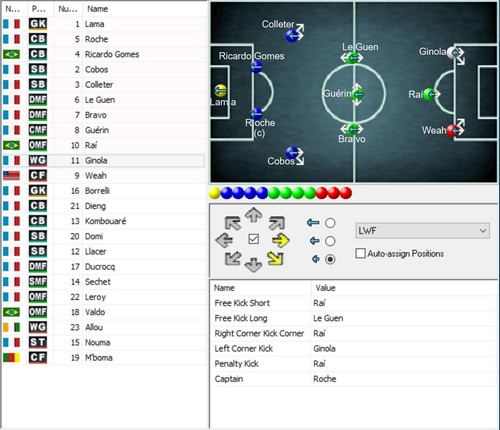The image size is (500, 430).
Task: Click the CF position badge for Weah
Action: click(38, 176)
